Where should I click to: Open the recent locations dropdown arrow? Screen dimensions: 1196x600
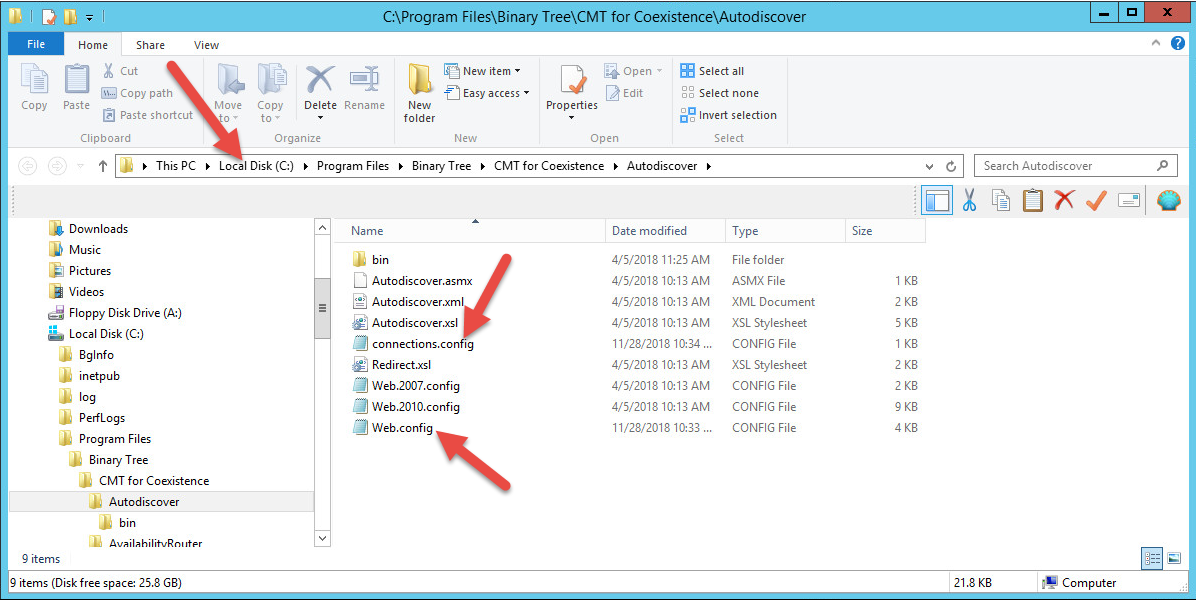coord(80,166)
